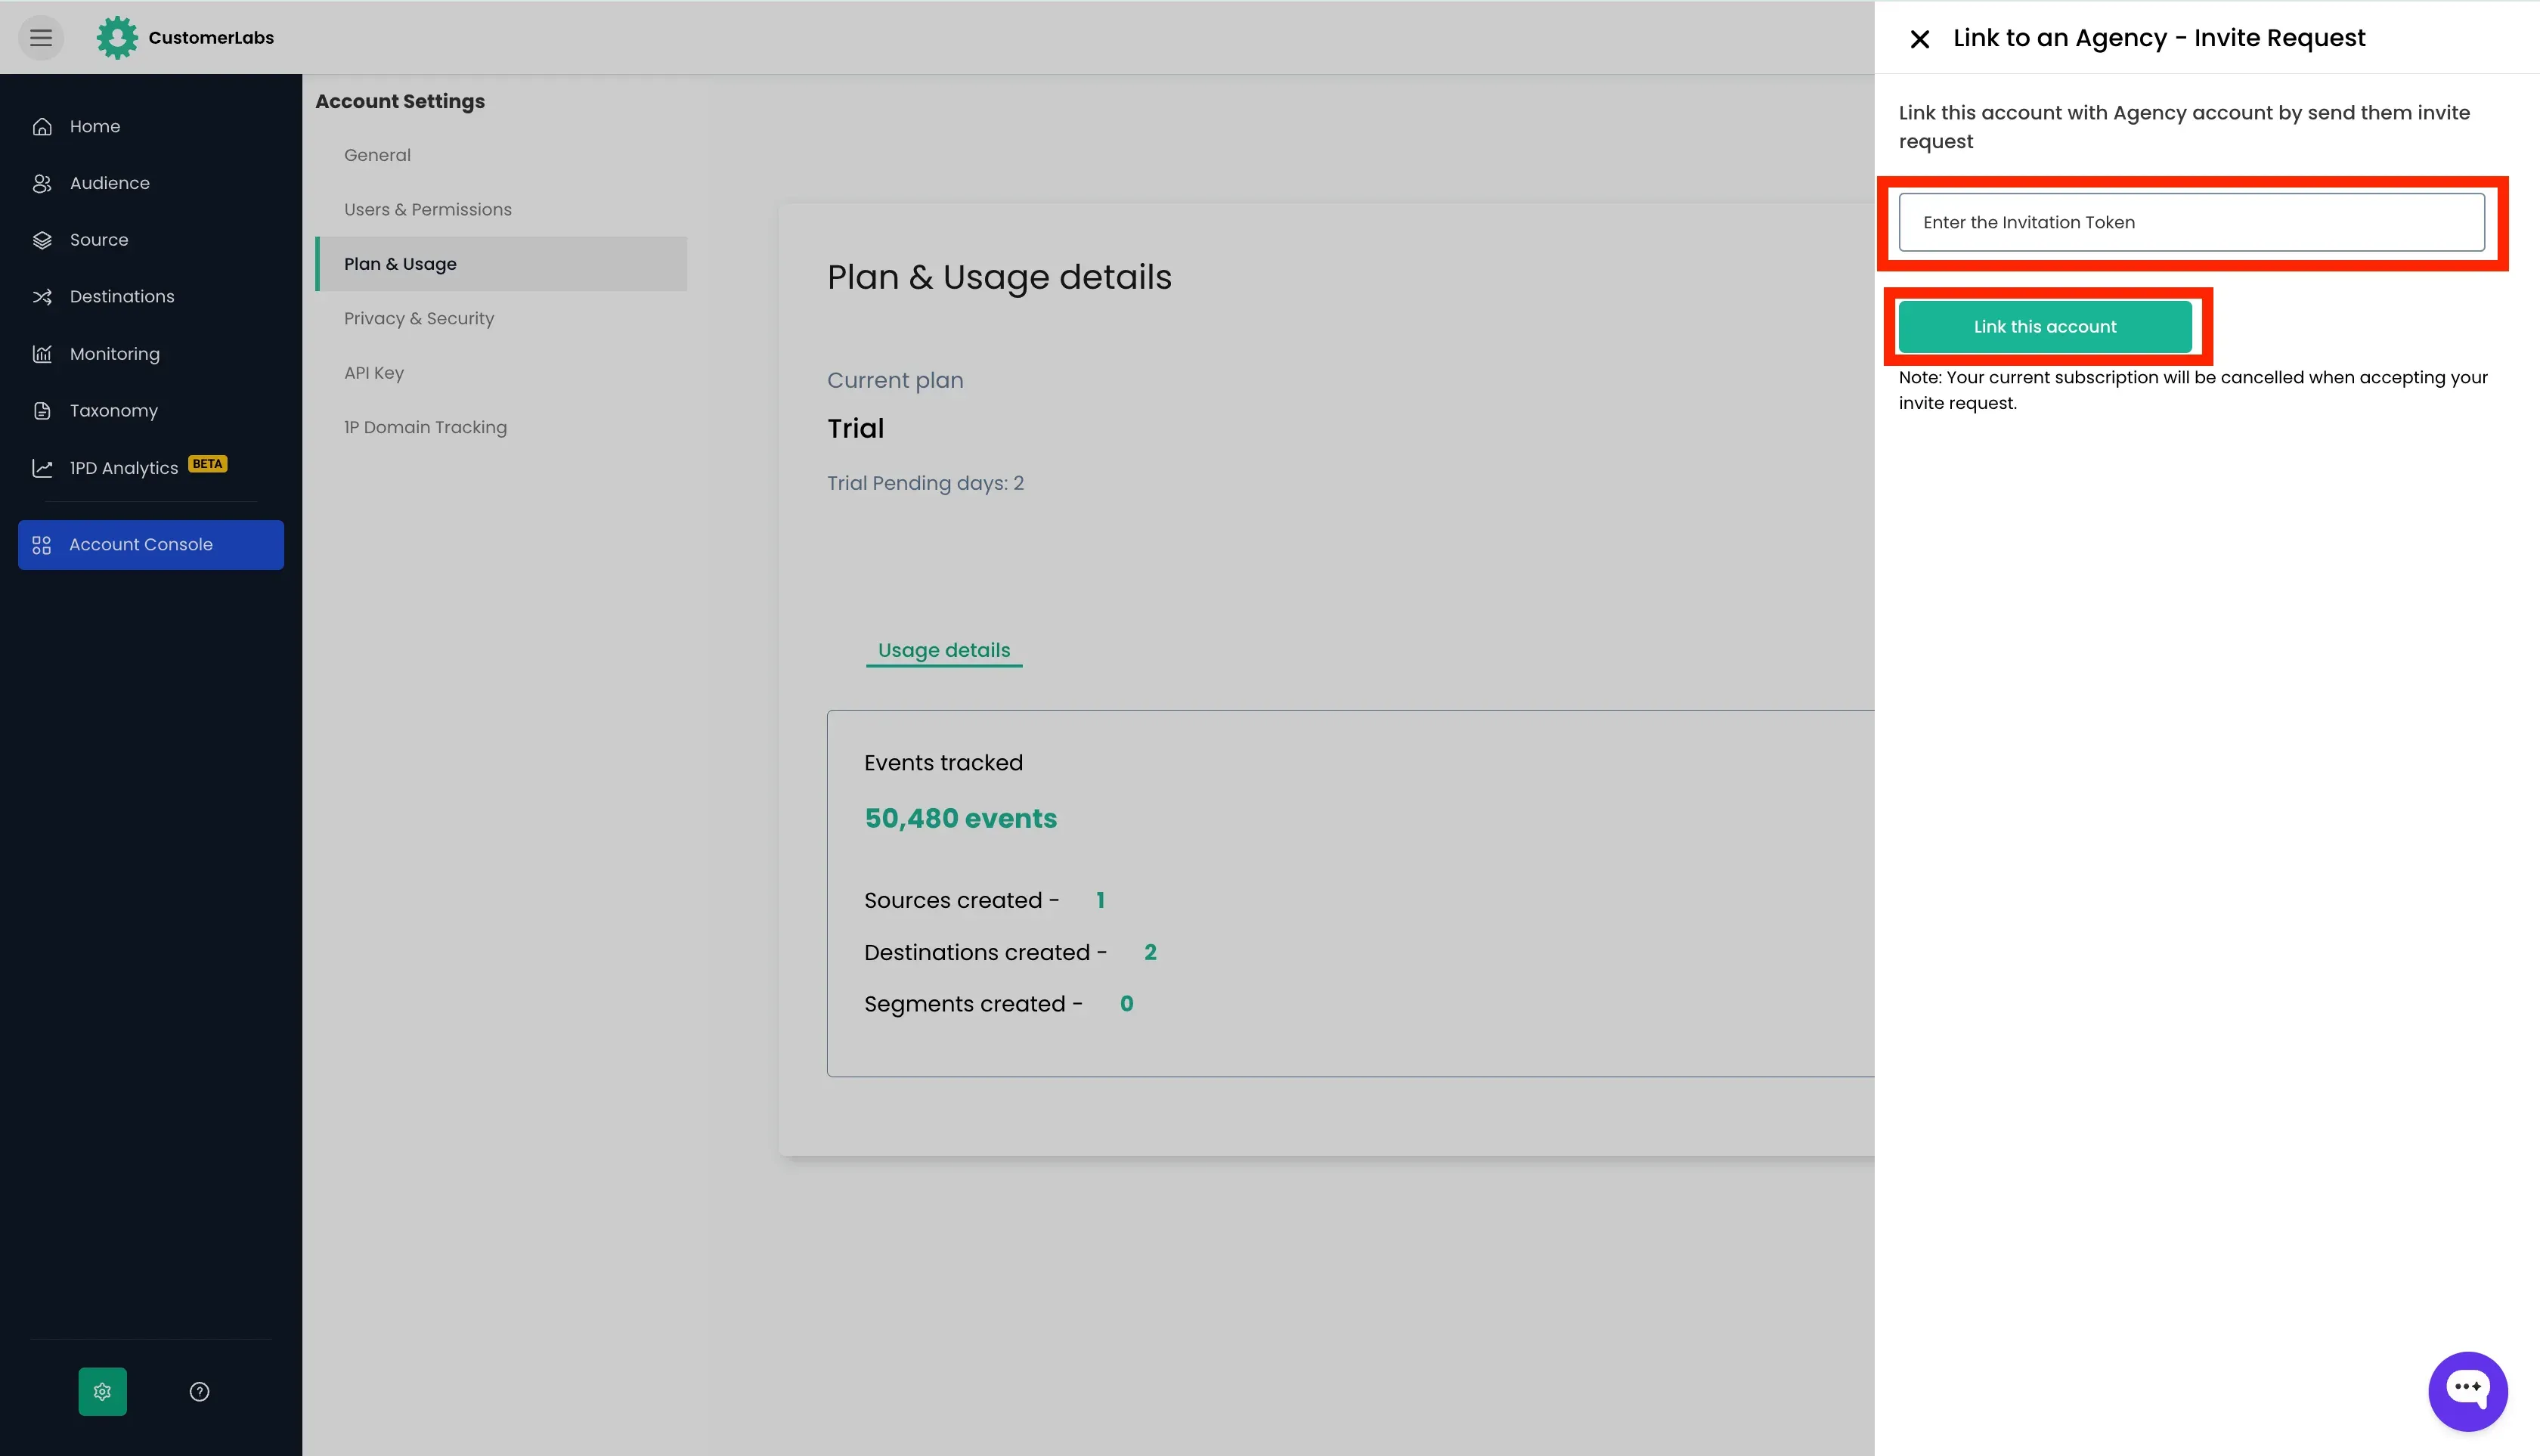
Task: Open the help question mark icon
Action: click(x=200, y=1391)
